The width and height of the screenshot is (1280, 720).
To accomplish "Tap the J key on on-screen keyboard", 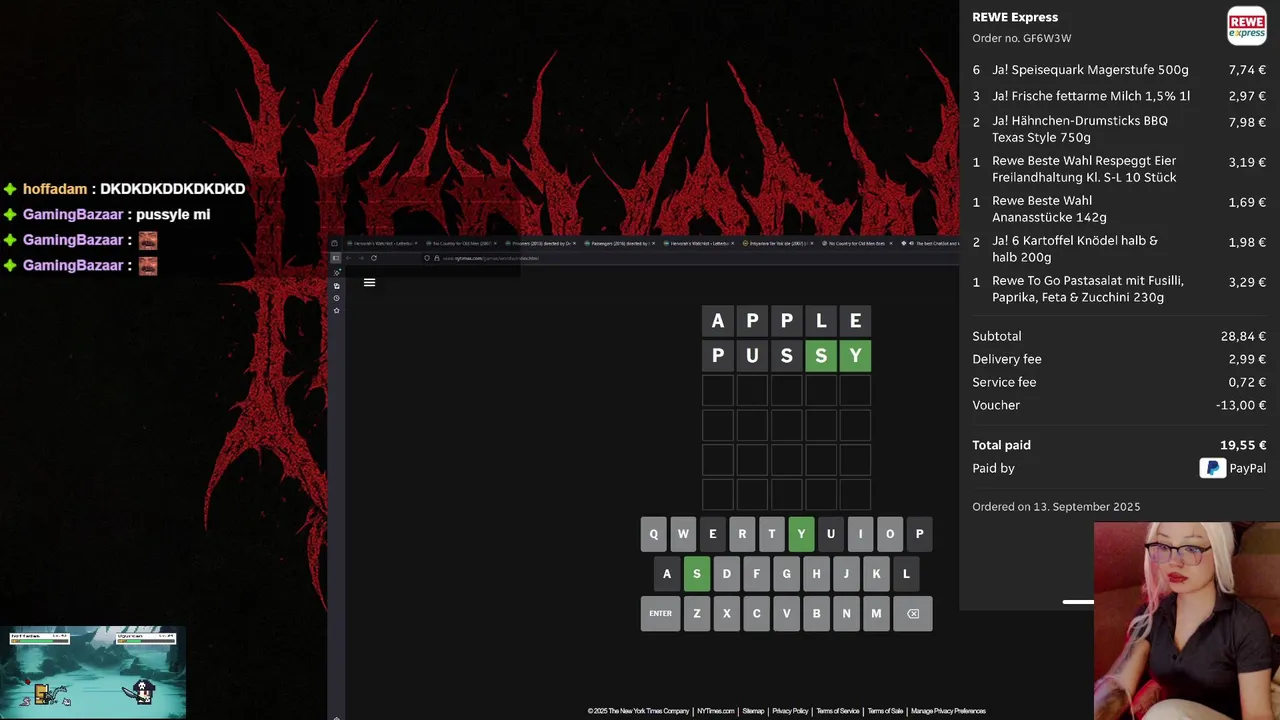I will pyautogui.click(x=846, y=574).
